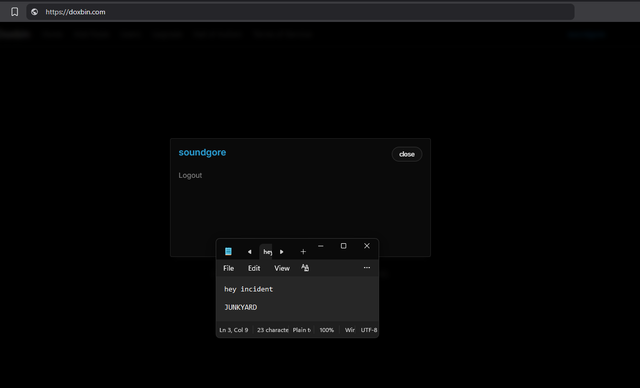Close the Notepad window

pos(367,246)
